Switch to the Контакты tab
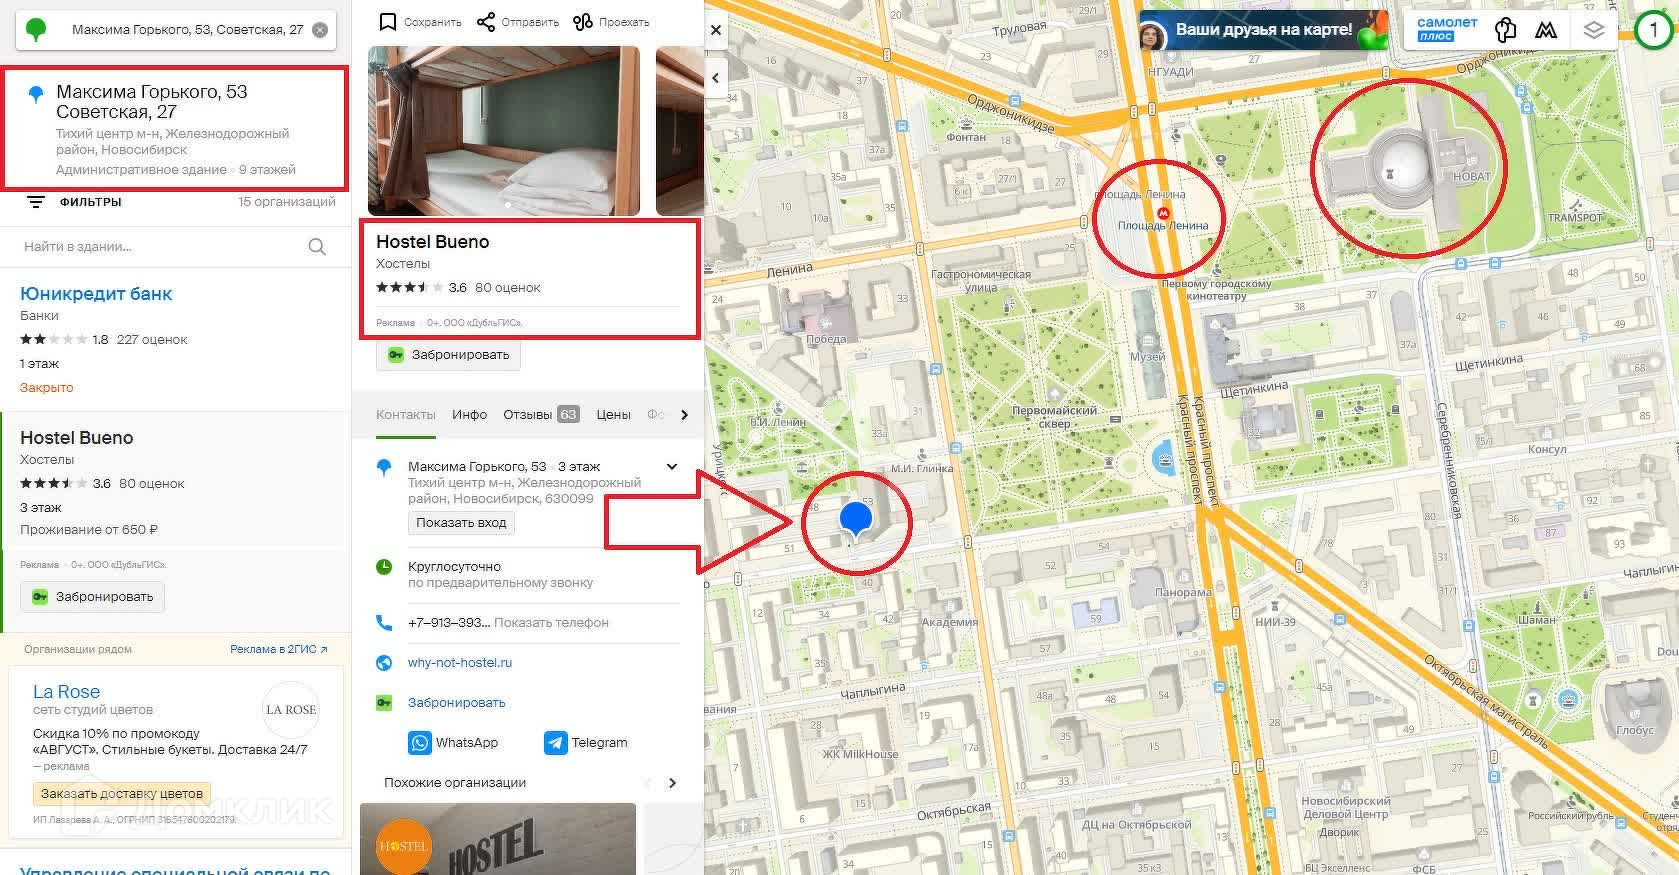The height and width of the screenshot is (875, 1679). [406, 415]
